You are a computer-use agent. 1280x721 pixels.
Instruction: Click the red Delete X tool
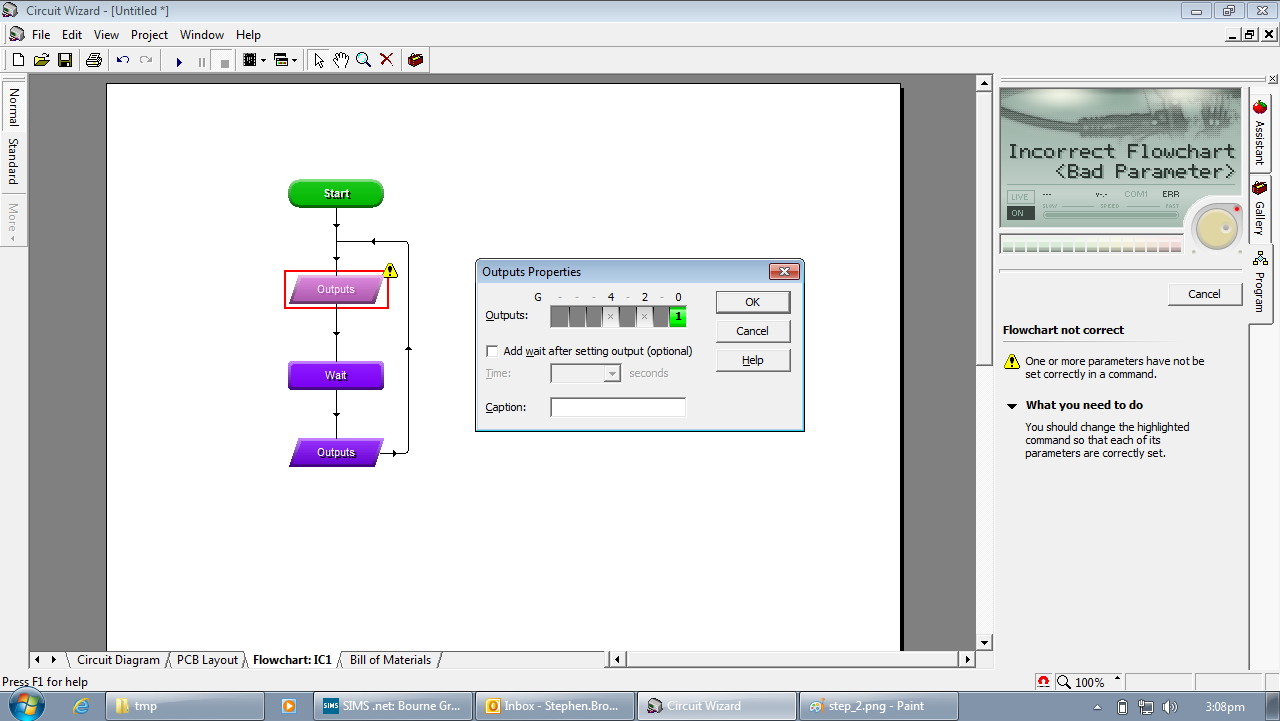point(387,60)
